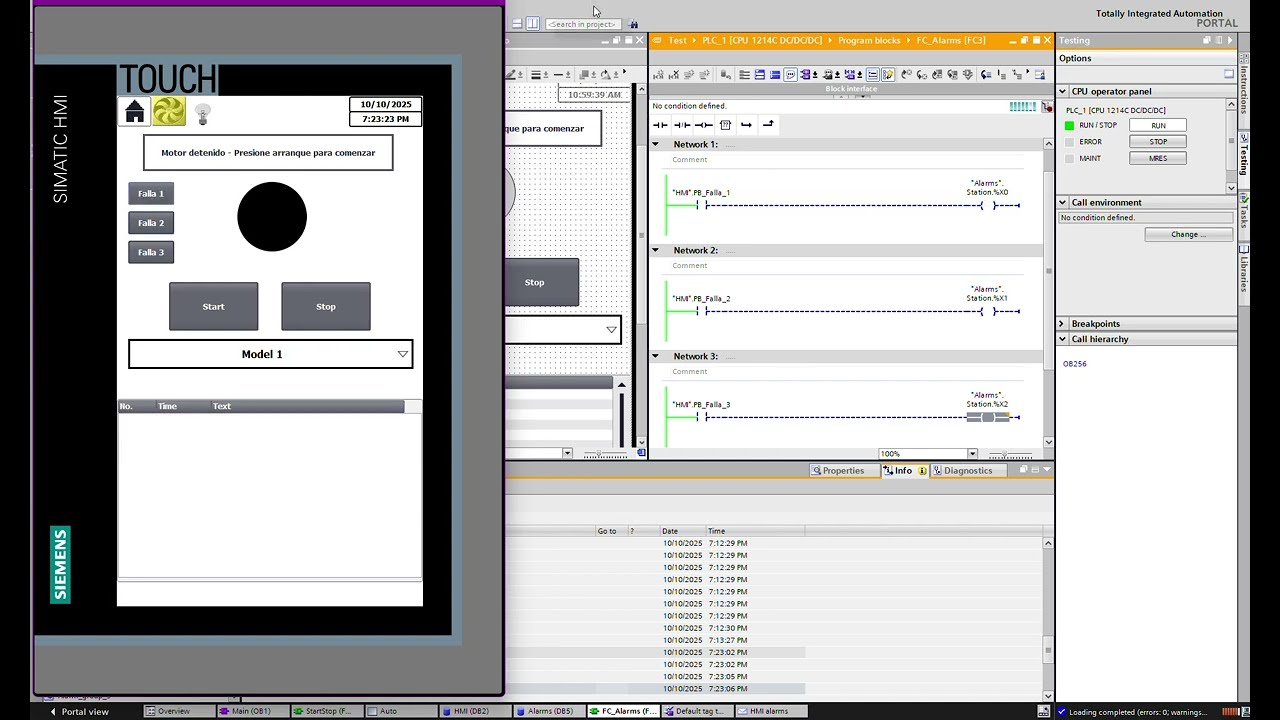
Task: Collapse the Call hierarchy section
Action: point(1063,339)
